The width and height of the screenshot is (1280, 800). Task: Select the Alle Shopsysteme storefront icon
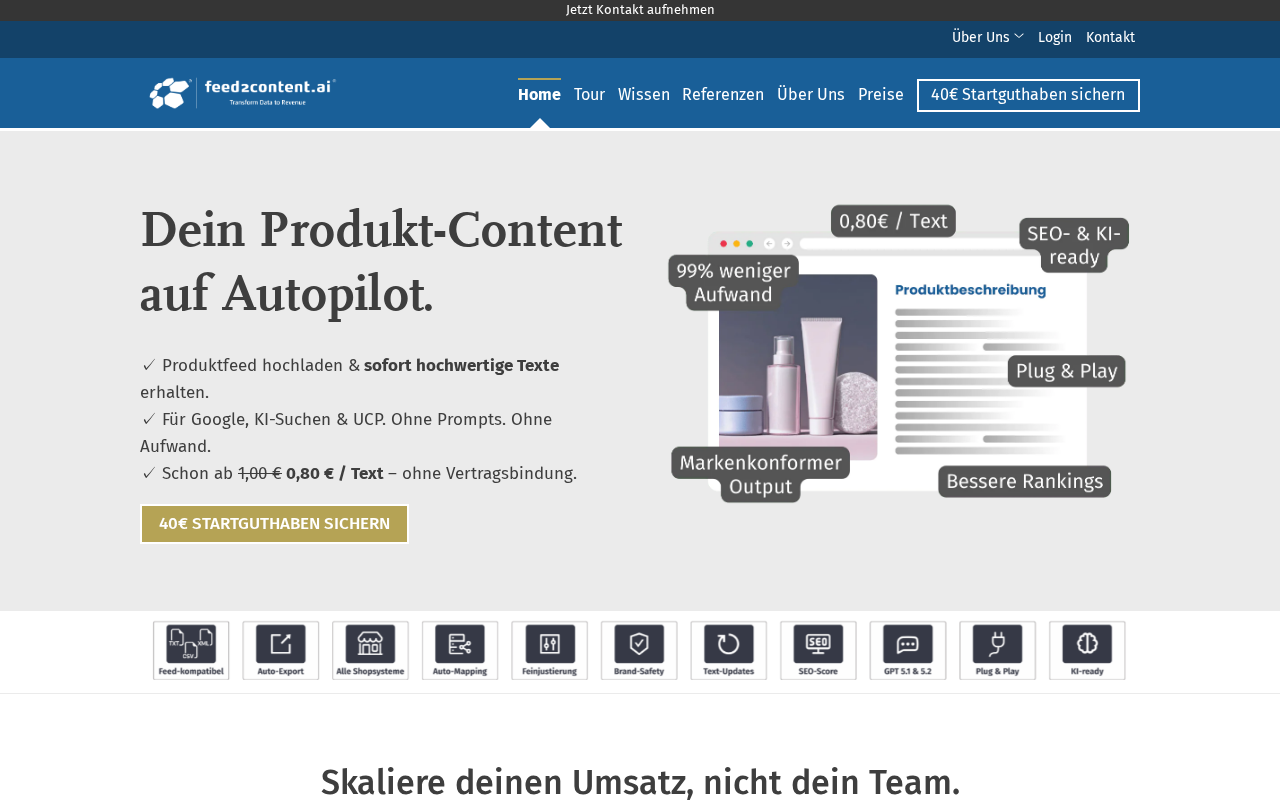[370, 650]
